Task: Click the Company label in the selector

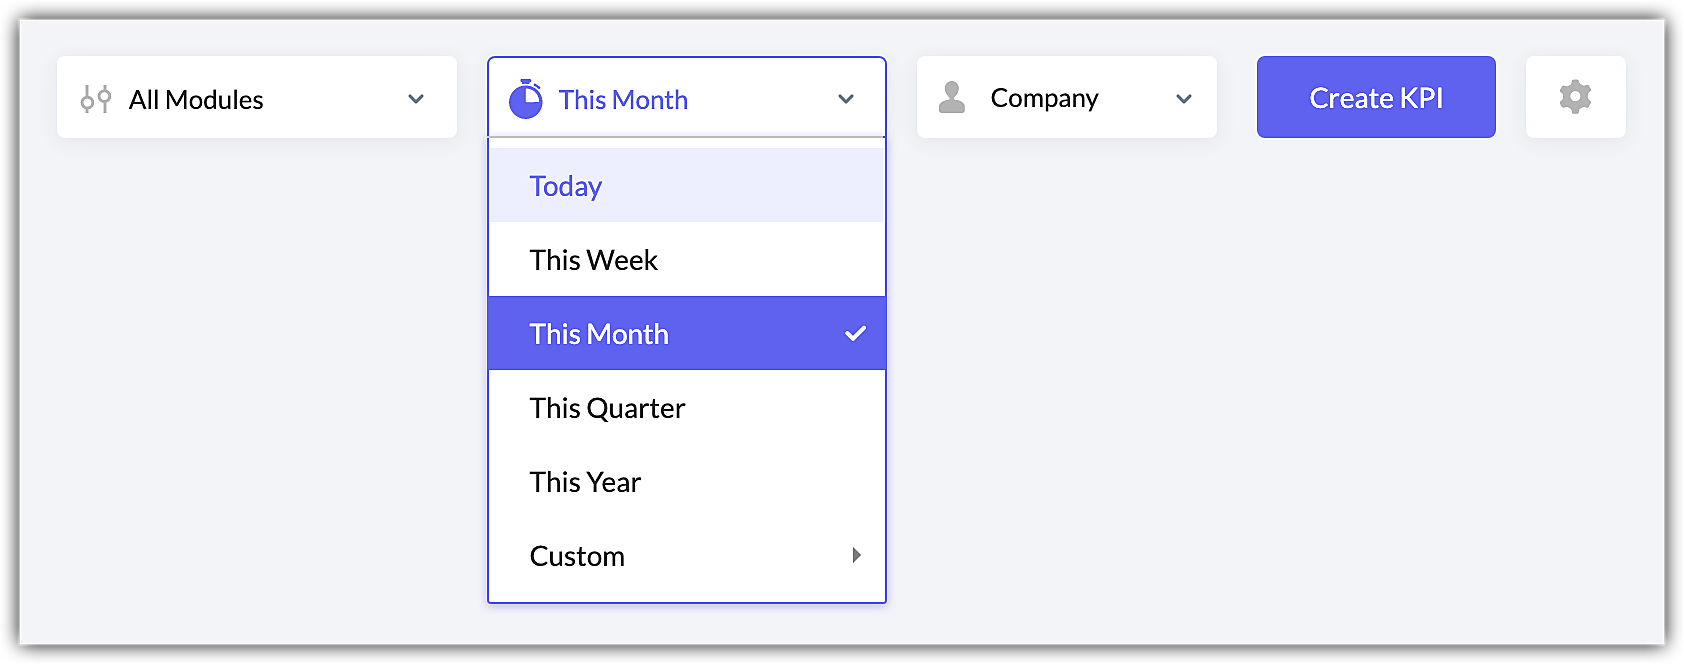Action: tap(1044, 98)
